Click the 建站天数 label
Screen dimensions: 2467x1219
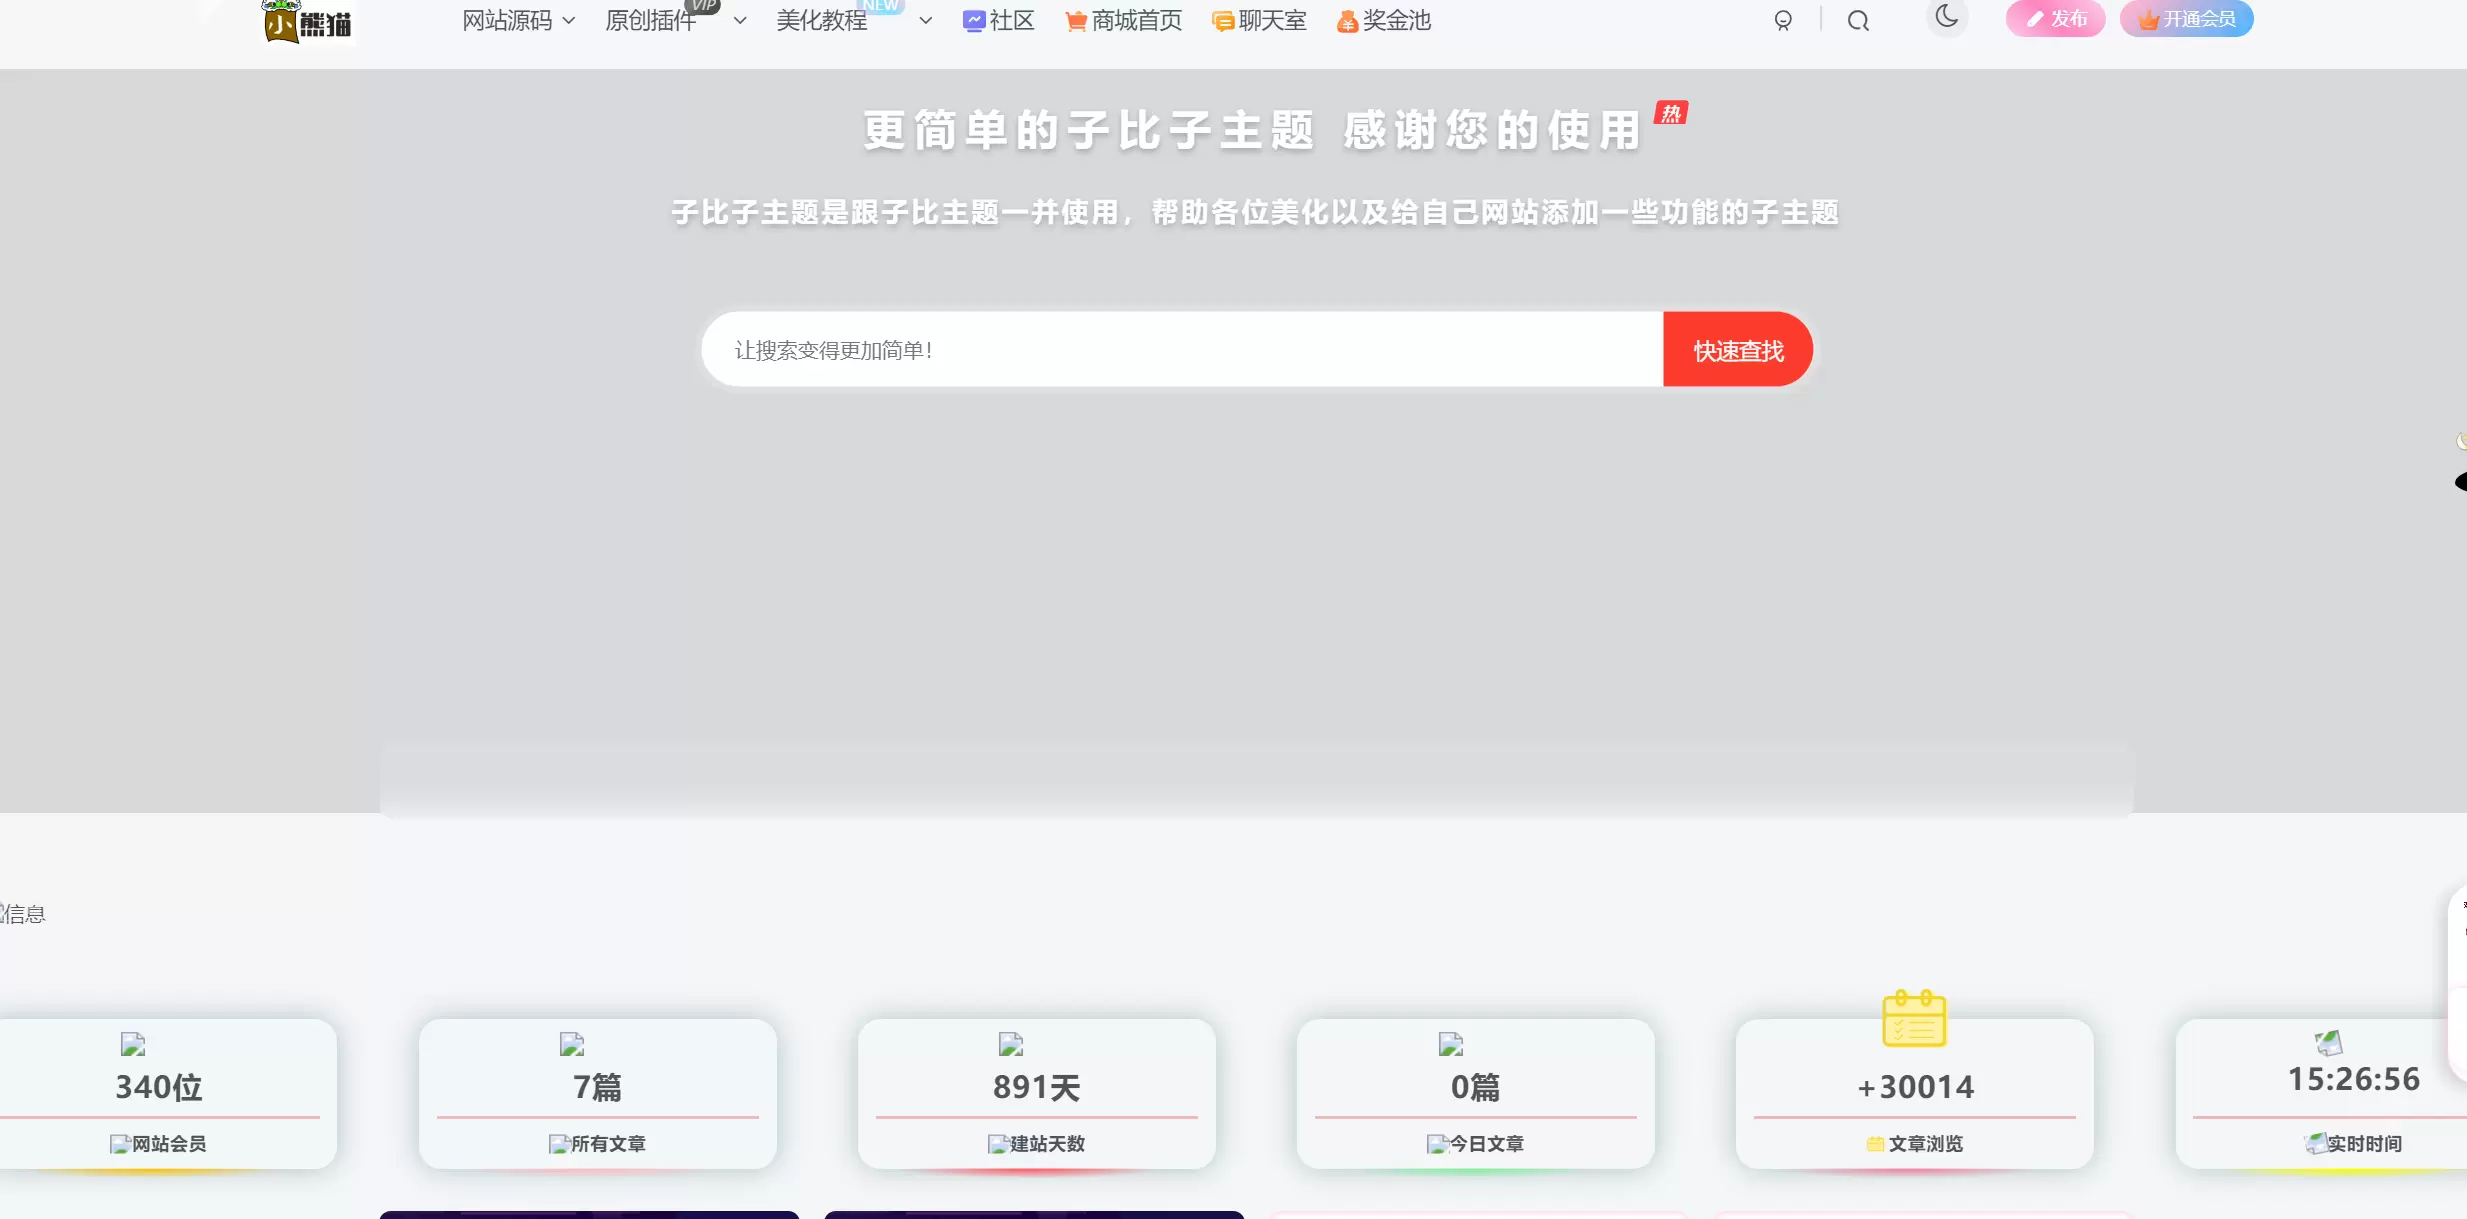click(x=1047, y=1144)
